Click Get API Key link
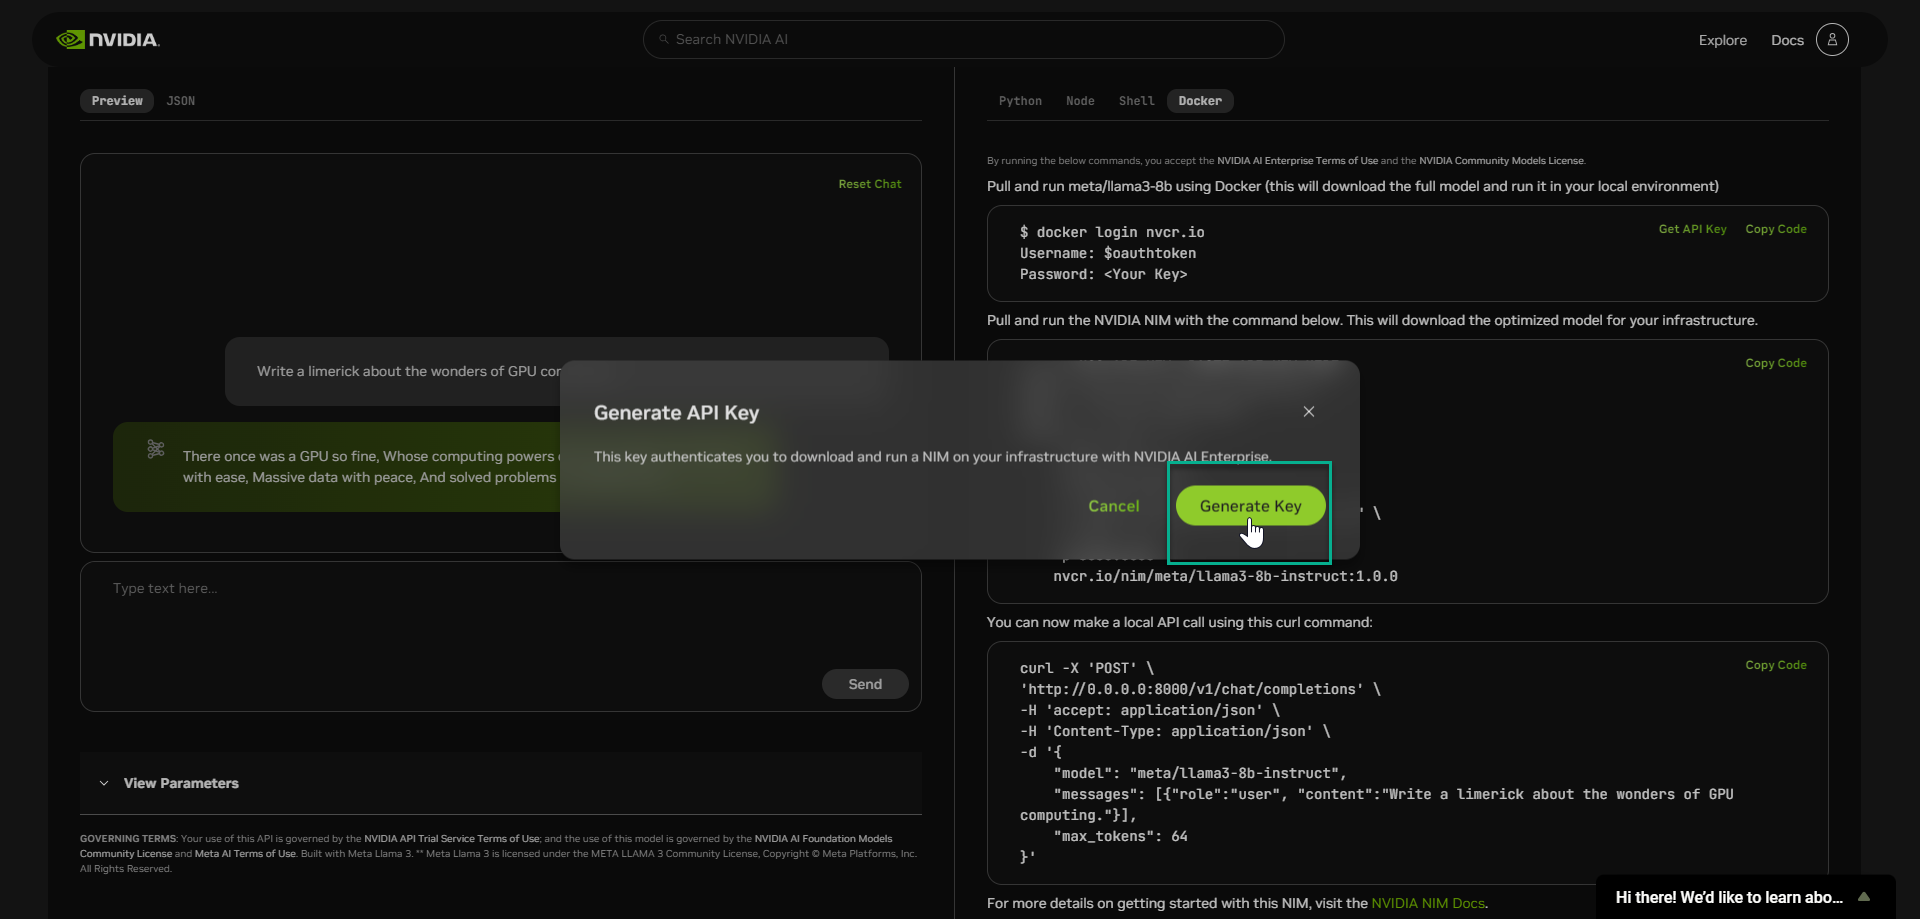Image resolution: width=1920 pixels, height=919 pixels. (1692, 229)
